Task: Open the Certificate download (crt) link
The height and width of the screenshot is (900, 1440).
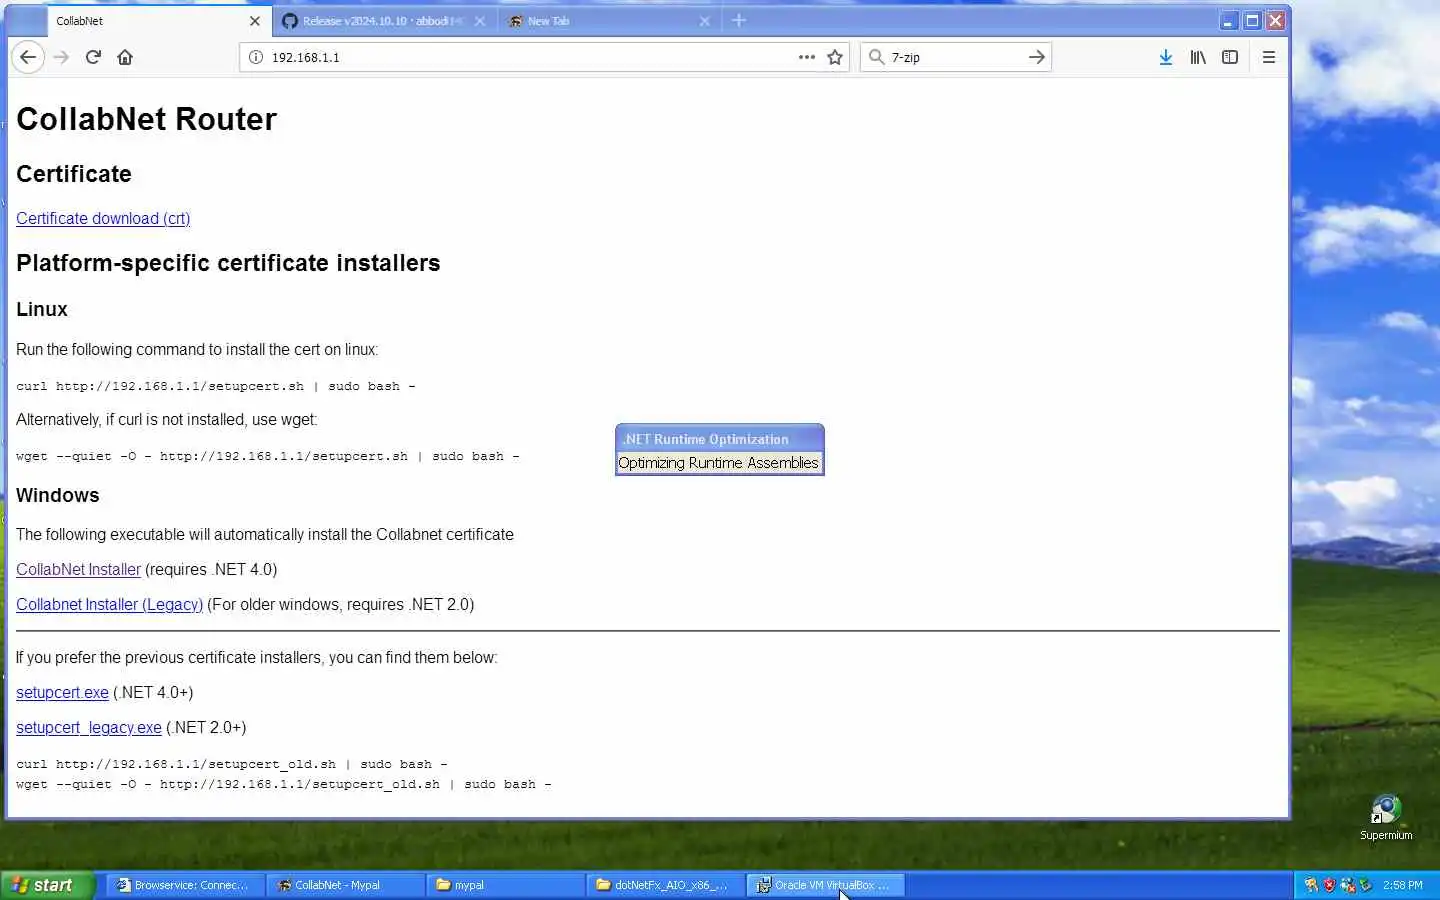Action: tap(103, 218)
